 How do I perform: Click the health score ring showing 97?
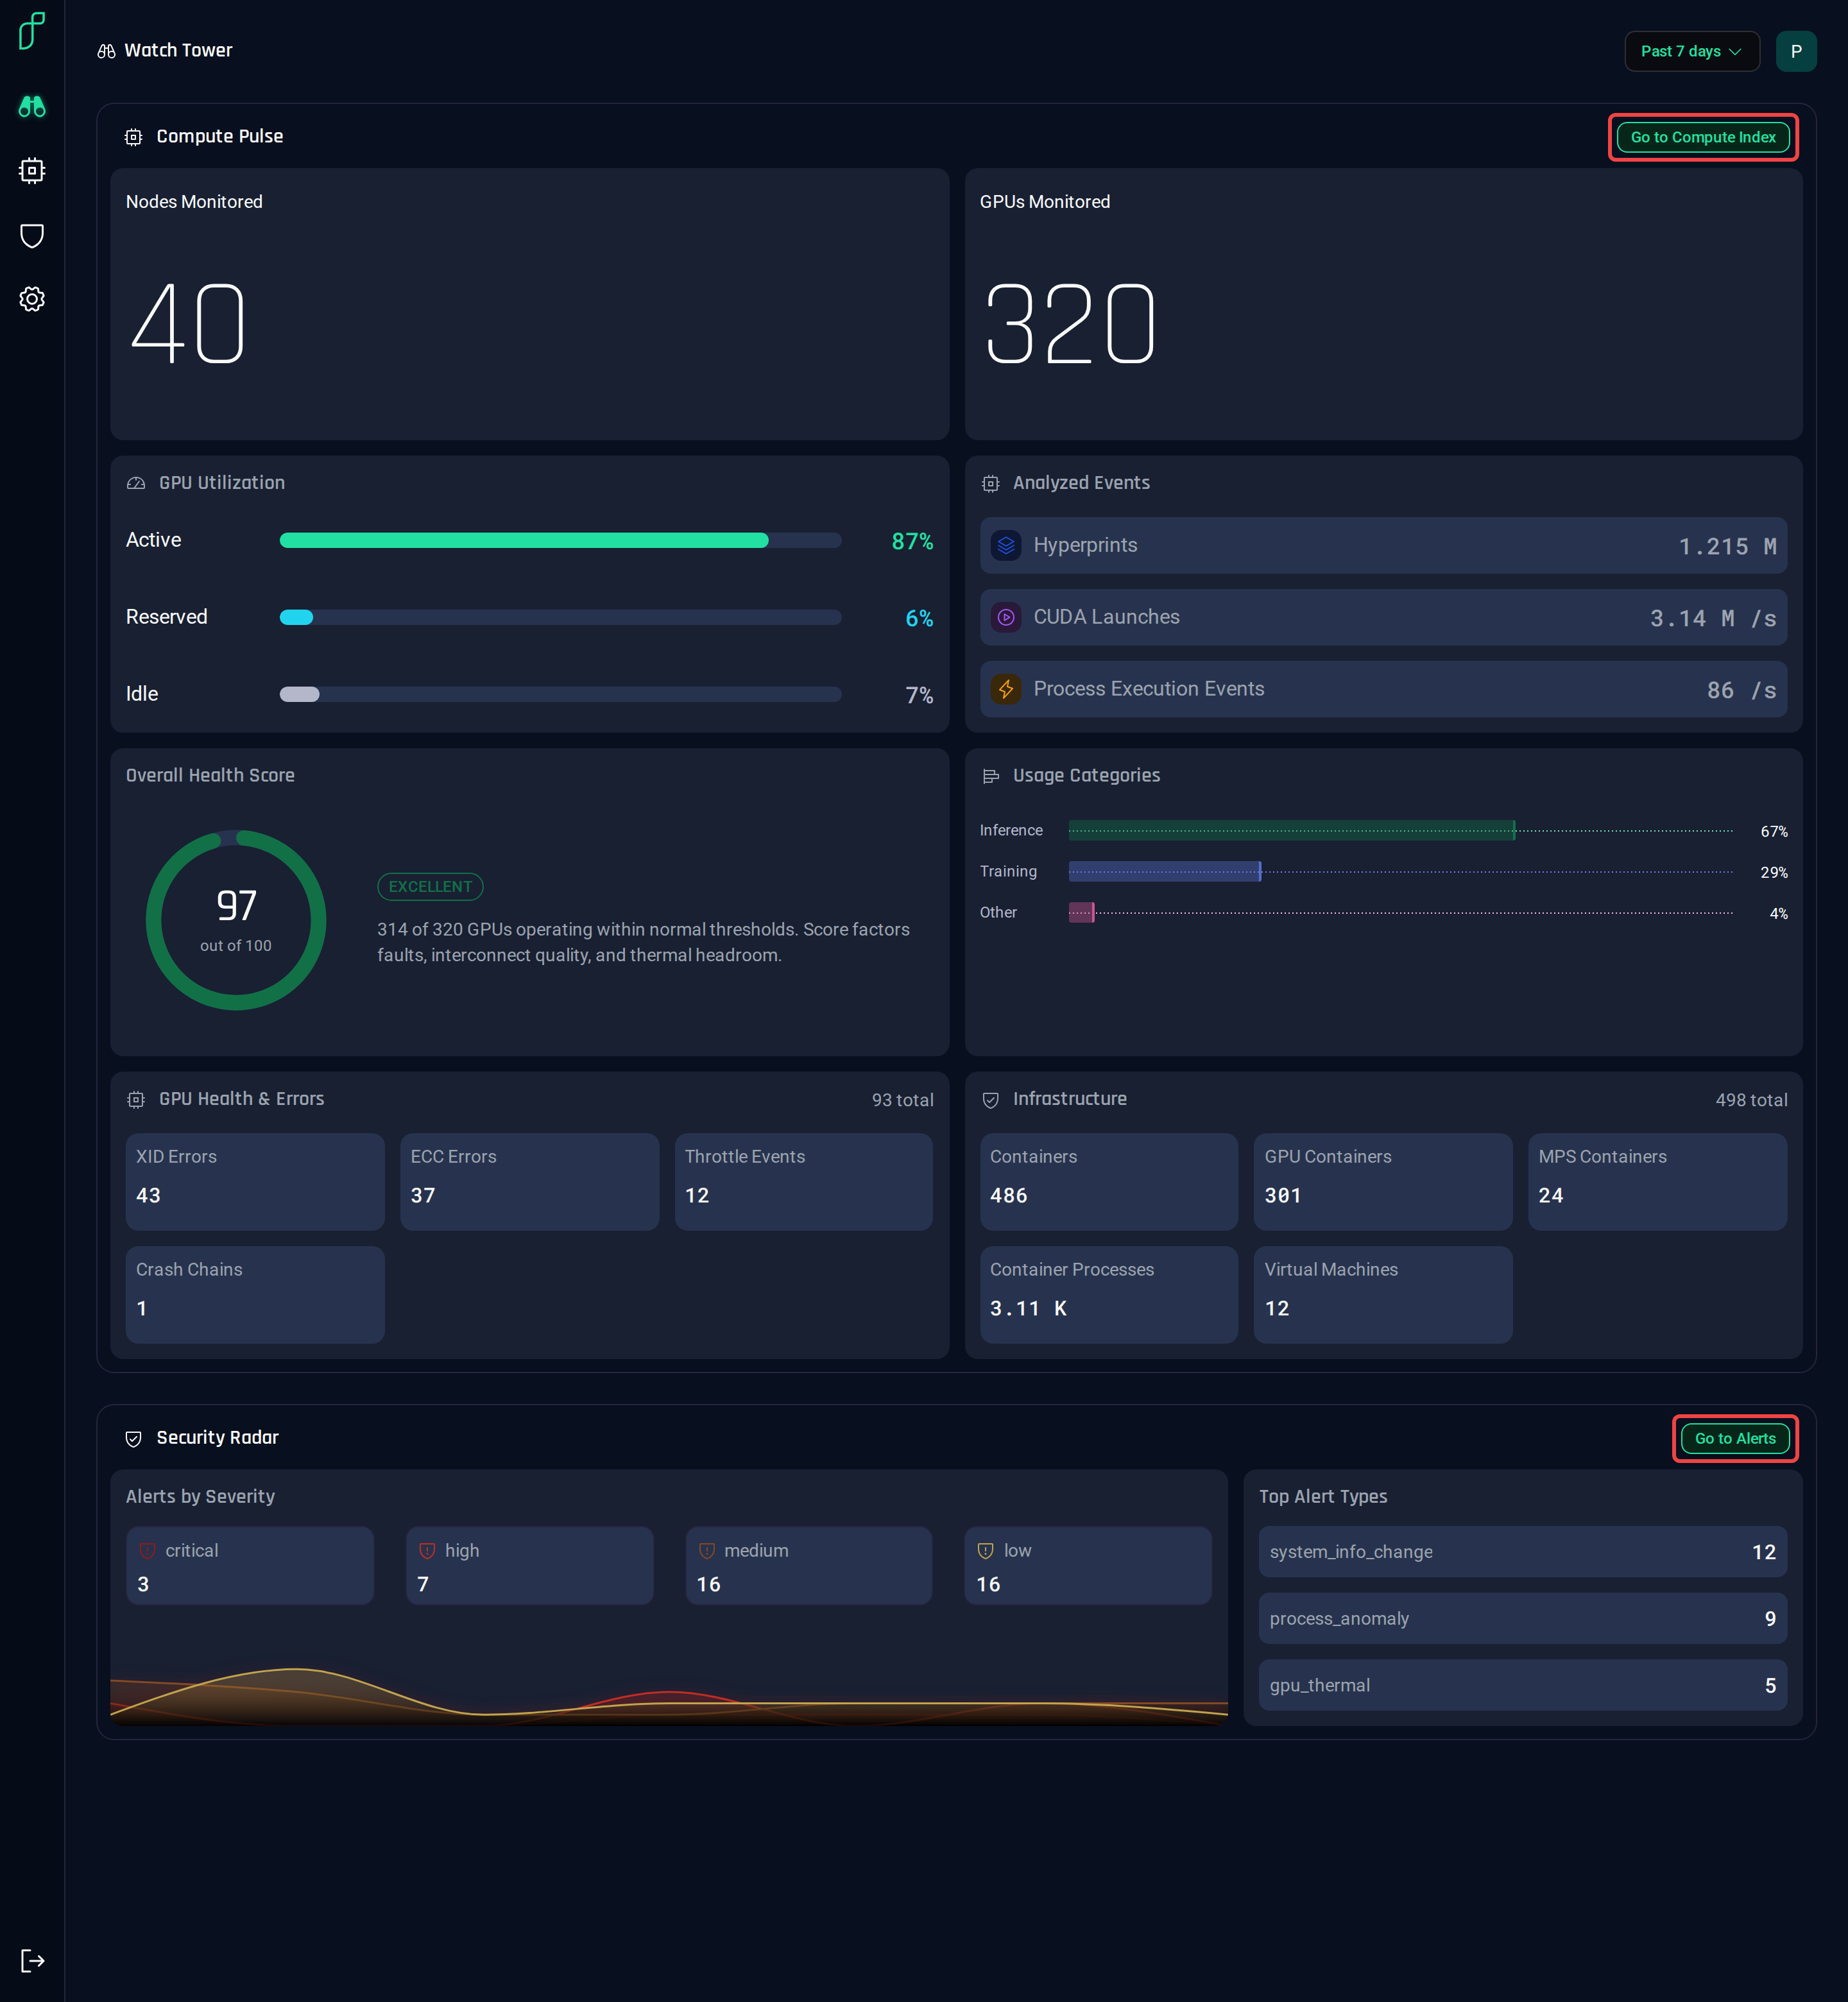(x=236, y=920)
